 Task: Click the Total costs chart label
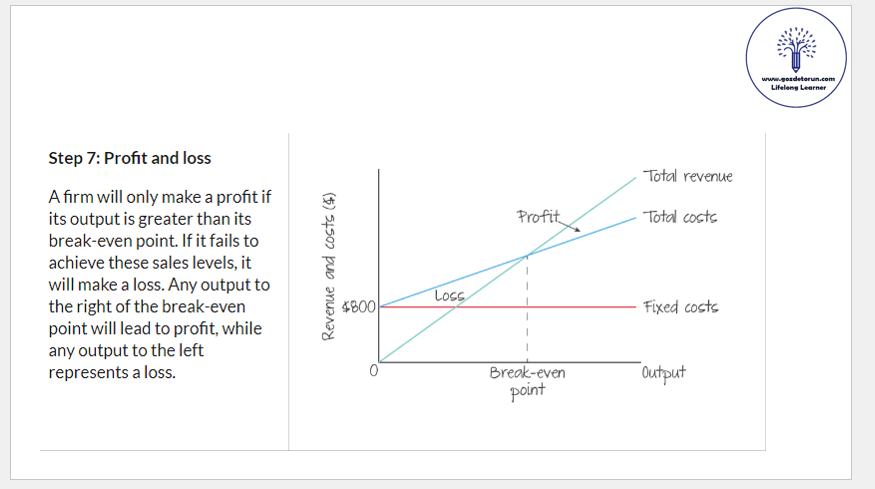click(x=680, y=216)
